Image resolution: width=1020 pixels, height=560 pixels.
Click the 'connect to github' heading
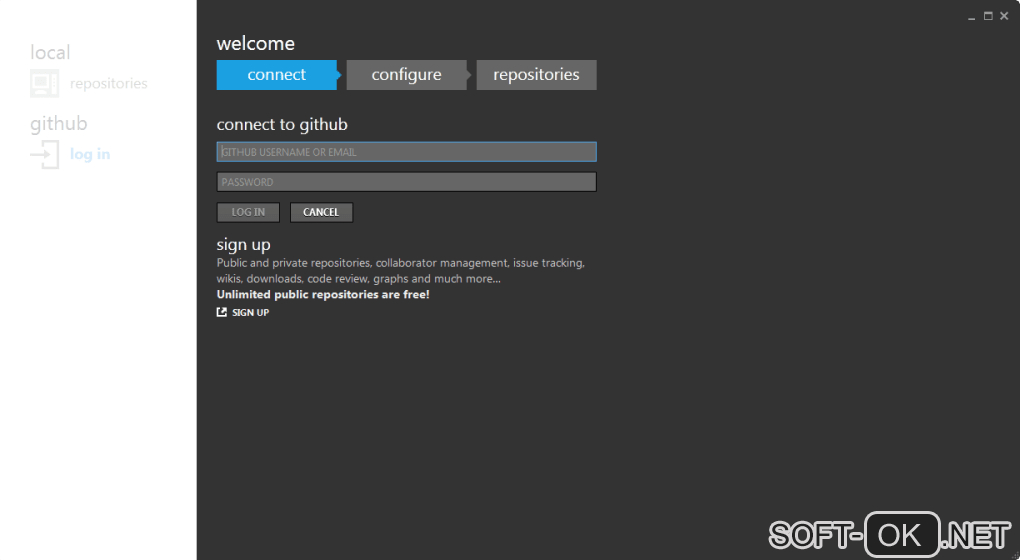[282, 124]
